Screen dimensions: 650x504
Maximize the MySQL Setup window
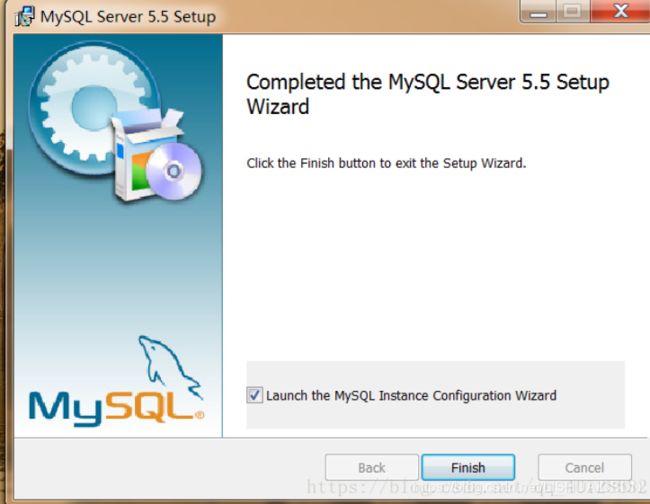(x=572, y=11)
